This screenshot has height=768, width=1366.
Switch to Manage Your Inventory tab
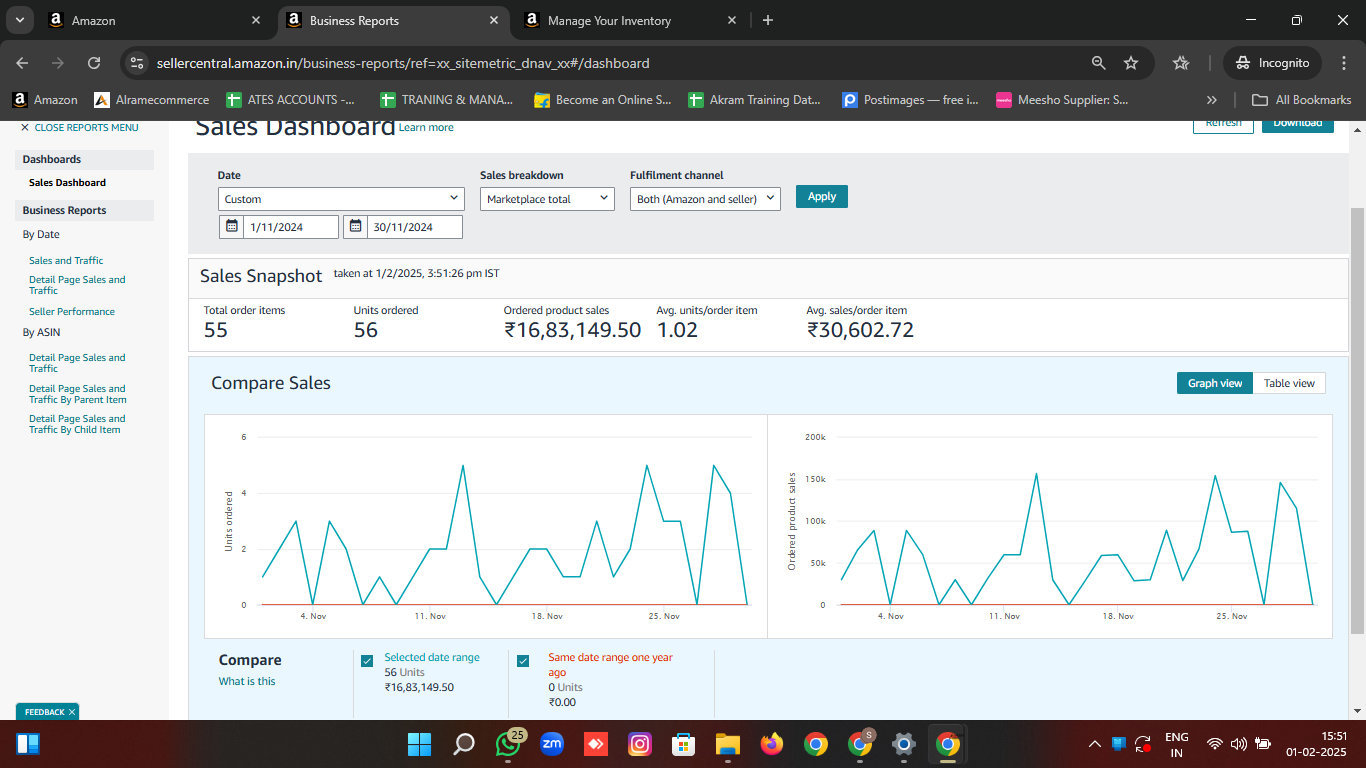(609, 20)
